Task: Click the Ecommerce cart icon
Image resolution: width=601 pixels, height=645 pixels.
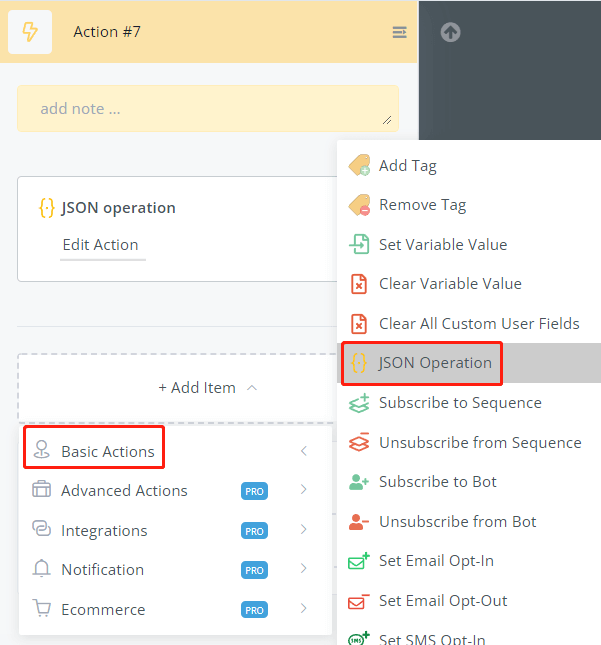Action: 41,609
